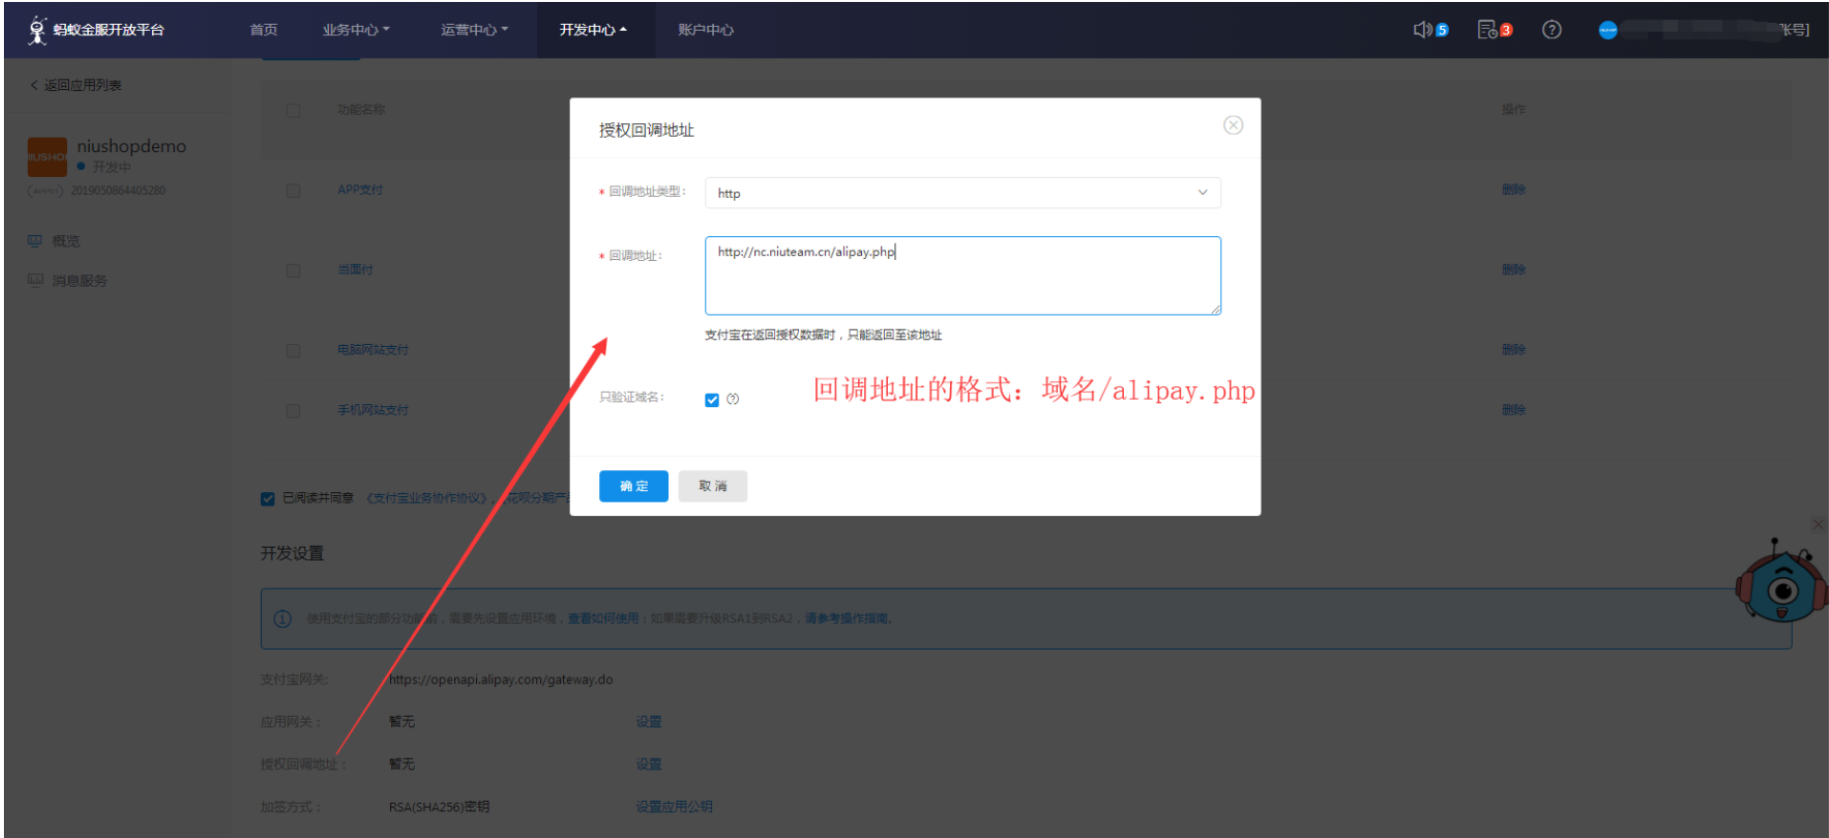Click the niushopdemo app logo thumbnail
Viewport: 1829px width, 838px height.
pos(47,157)
